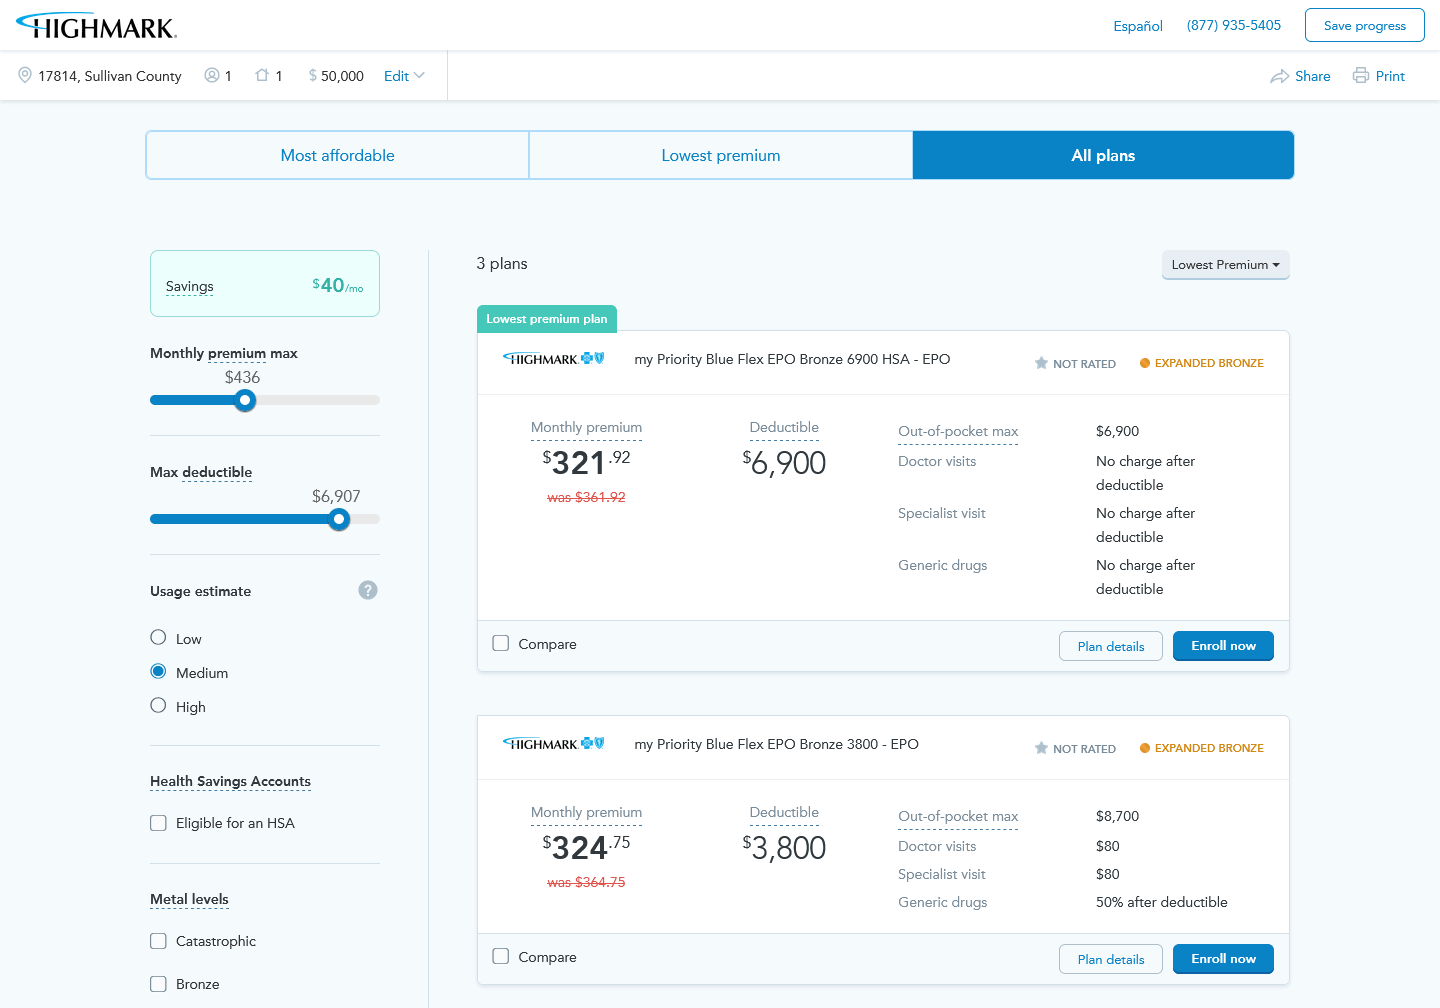This screenshot has height=1008, width=1440.
Task: Select Medium usage estimate
Action: (x=158, y=672)
